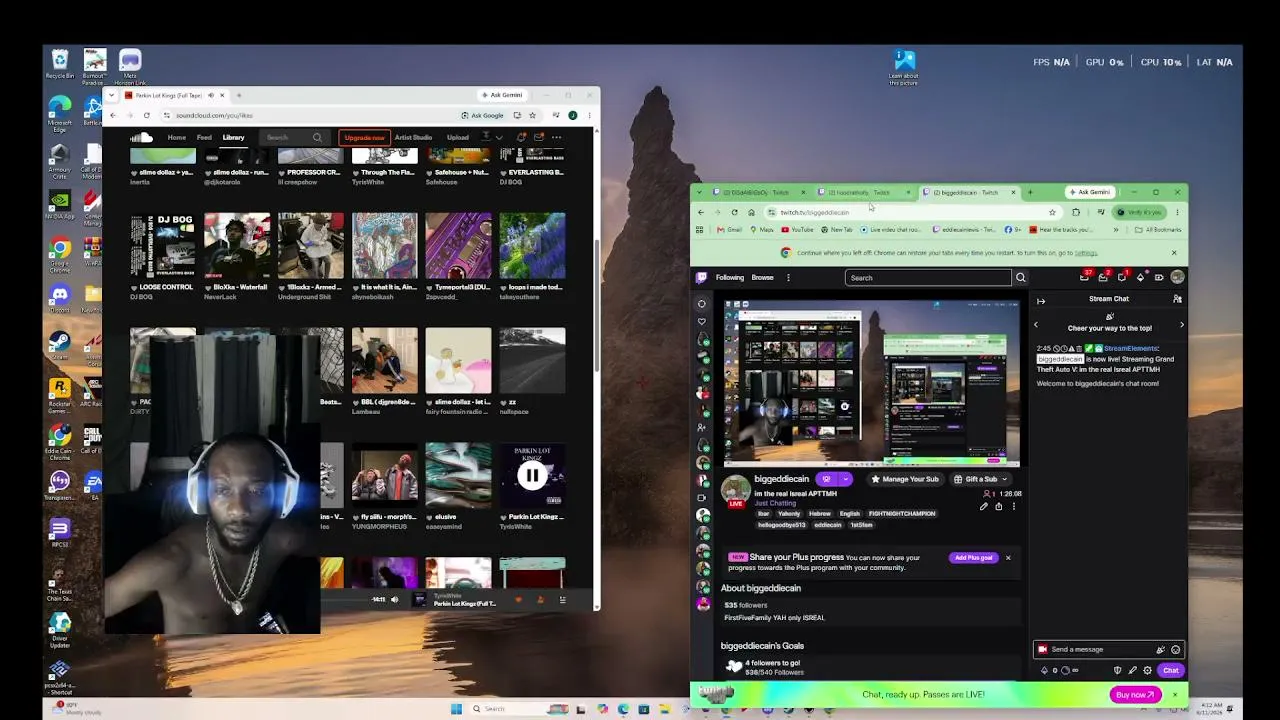Screen dimensions: 1280x720
Task: Open SoundCloud notifications bell
Action: pyautogui.click(x=522, y=137)
